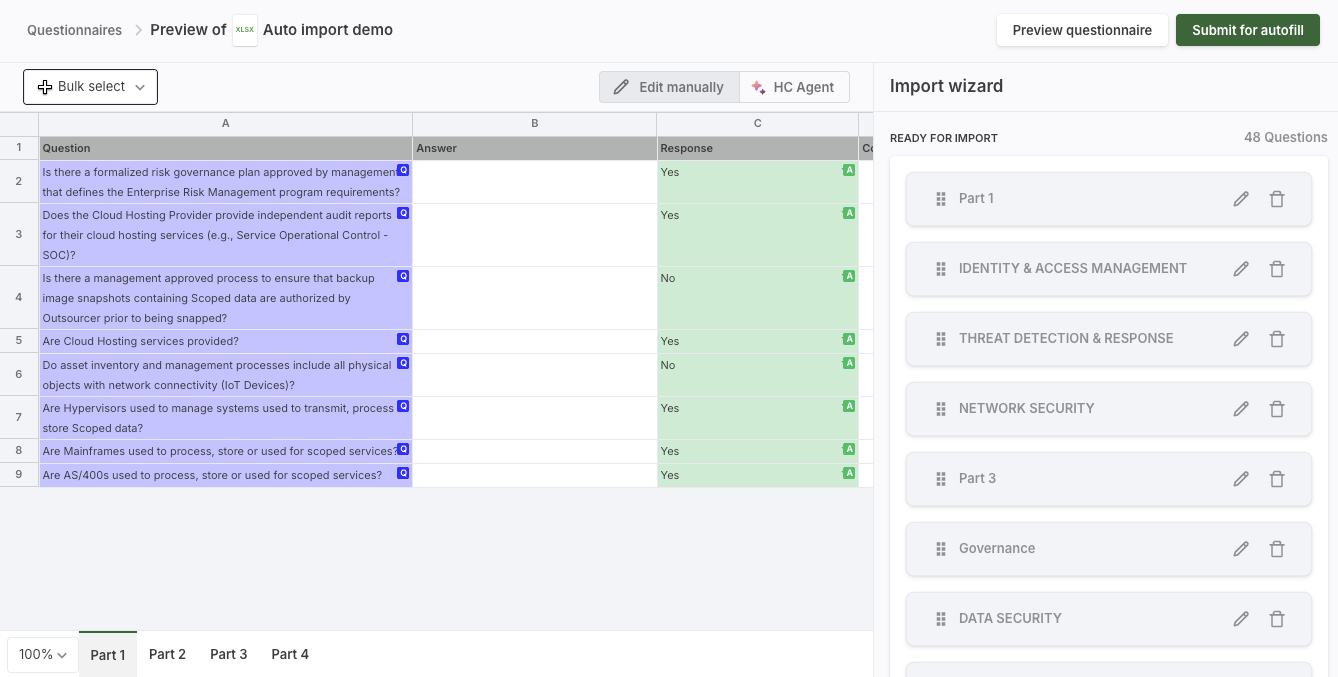Delete the Part 3 section

pos(1277,479)
